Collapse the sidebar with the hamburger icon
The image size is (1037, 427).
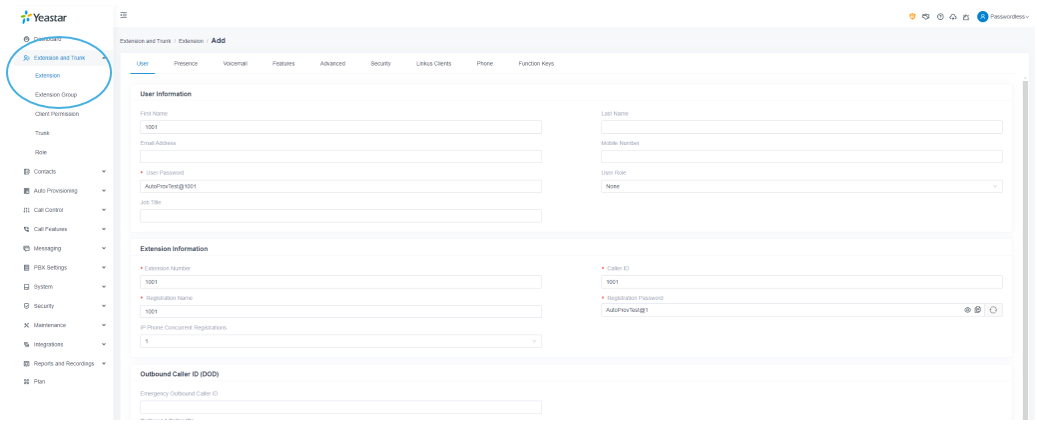click(x=123, y=15)
